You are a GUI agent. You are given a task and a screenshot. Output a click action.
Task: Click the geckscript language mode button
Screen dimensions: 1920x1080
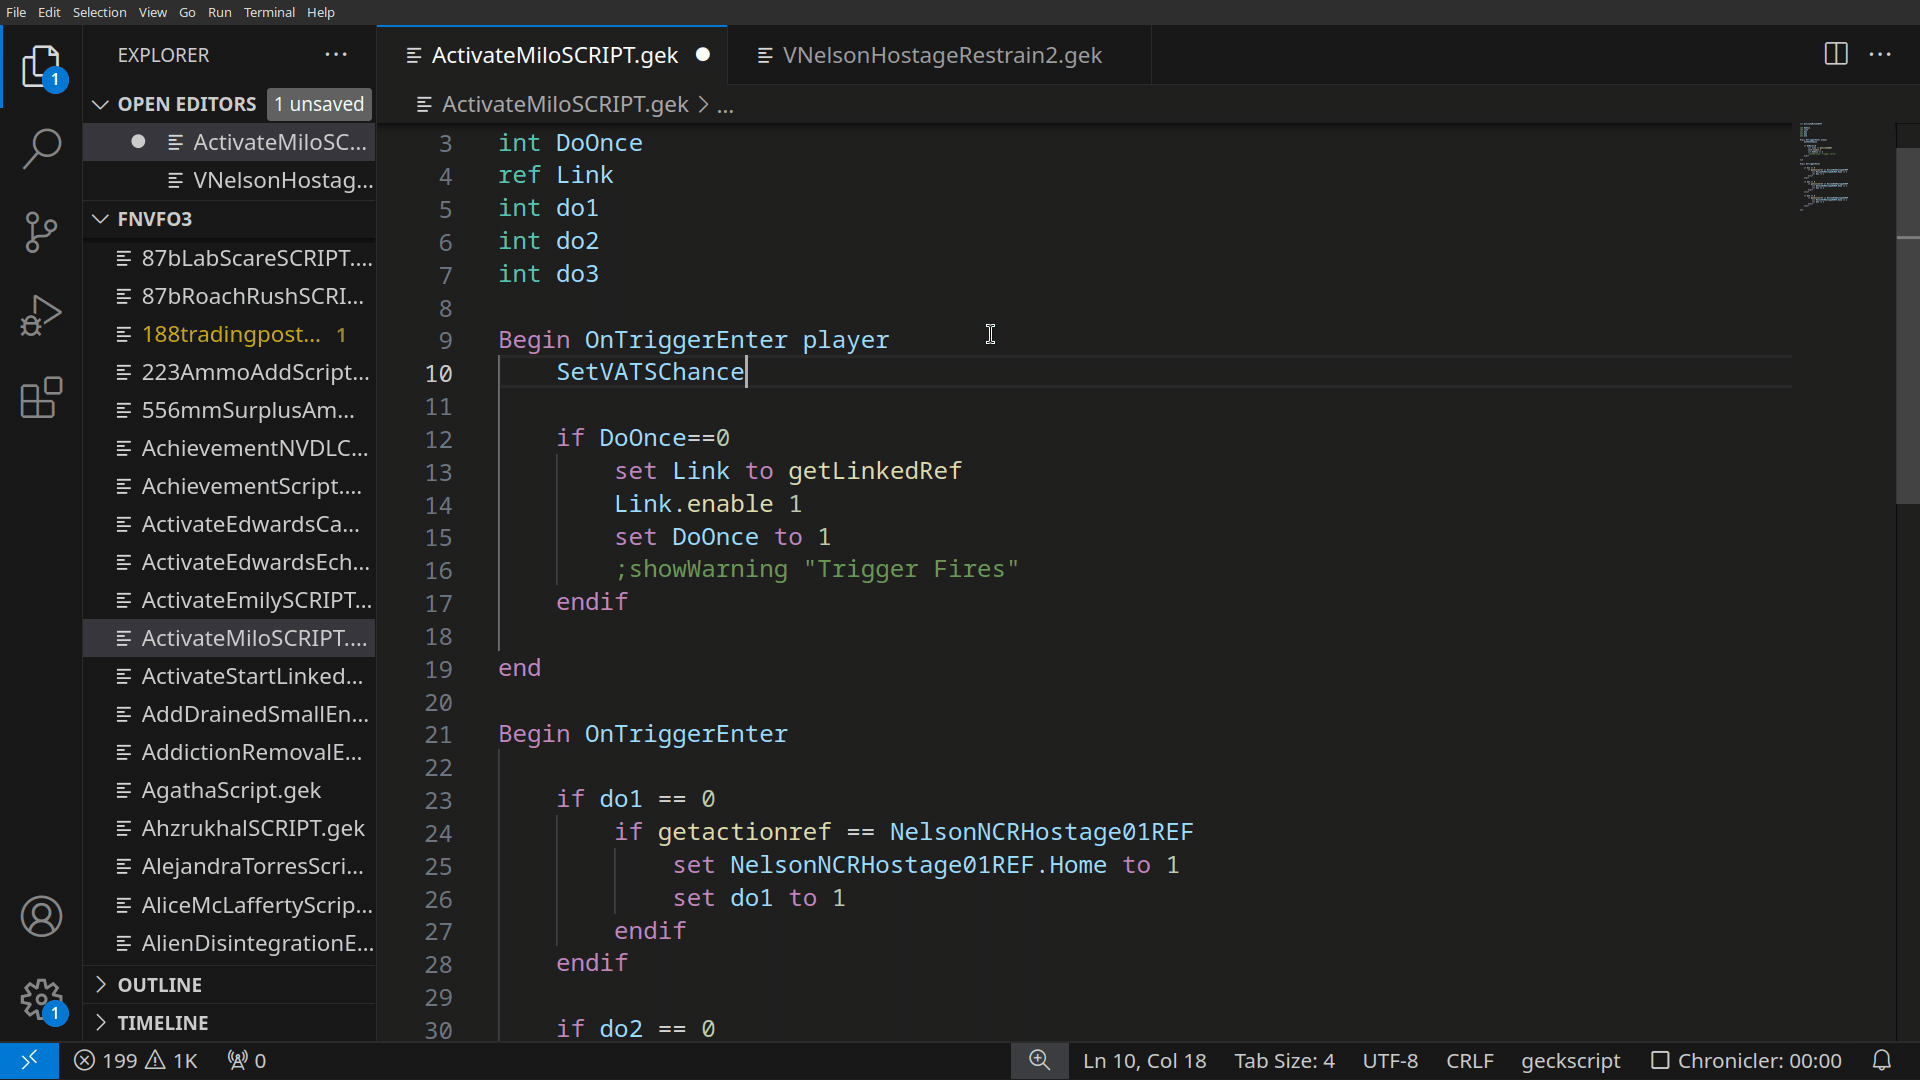pos(1570,1060)
